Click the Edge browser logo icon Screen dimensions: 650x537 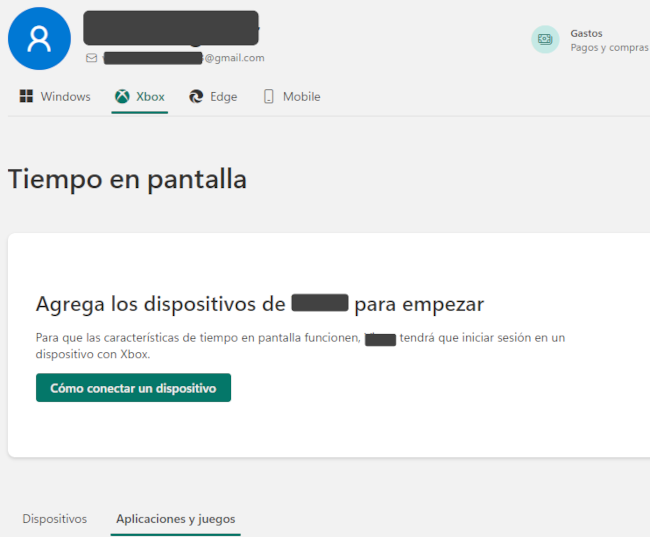tap(196, 97)
